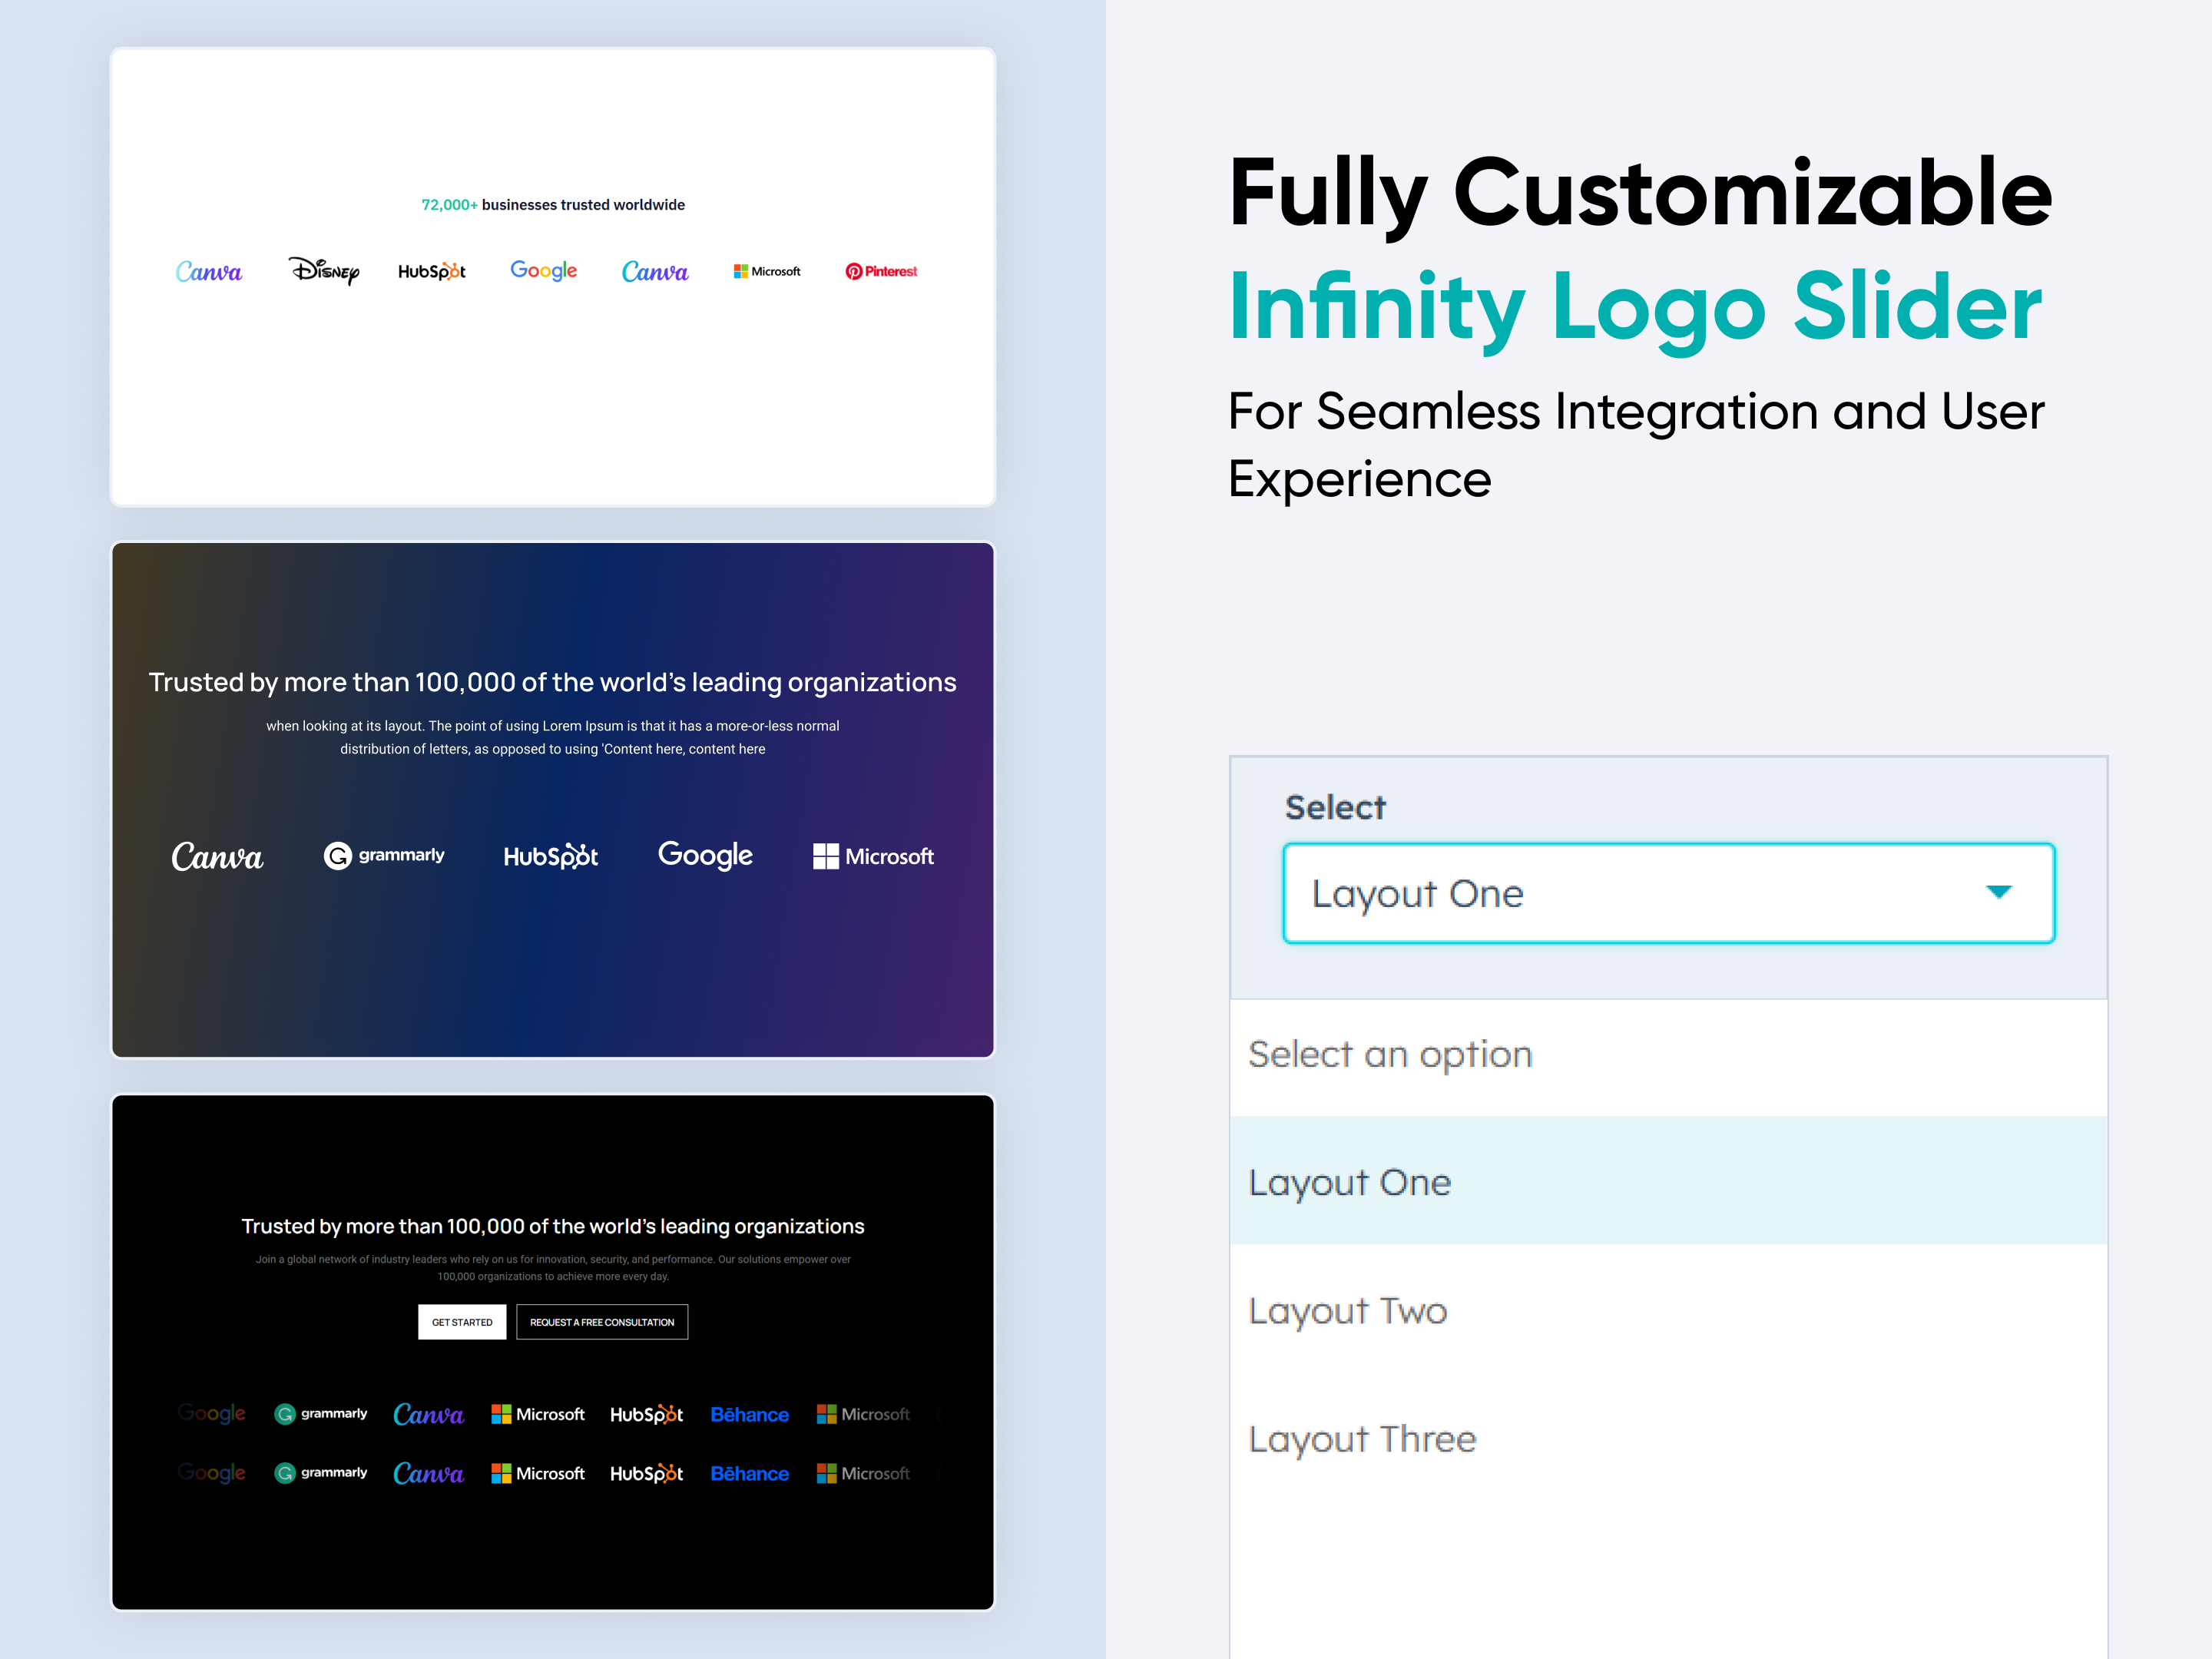The height and width of the screenshot is (1659, 2212).
Task: Click the upper-row faded Google logo, black card
Action: [x=212, y=1413]
